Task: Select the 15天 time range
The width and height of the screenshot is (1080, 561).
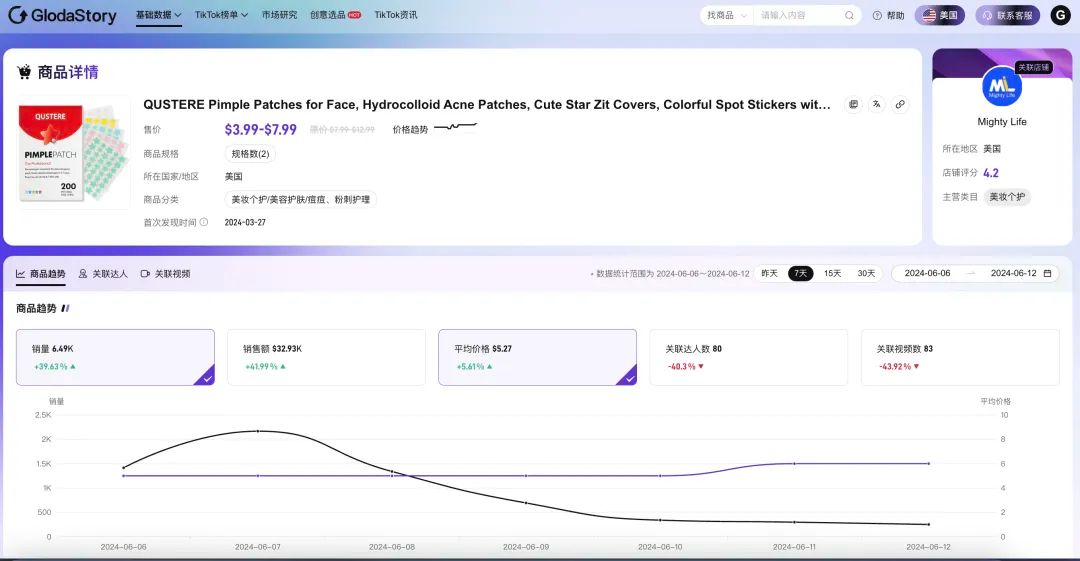Action: coord(832,274)
